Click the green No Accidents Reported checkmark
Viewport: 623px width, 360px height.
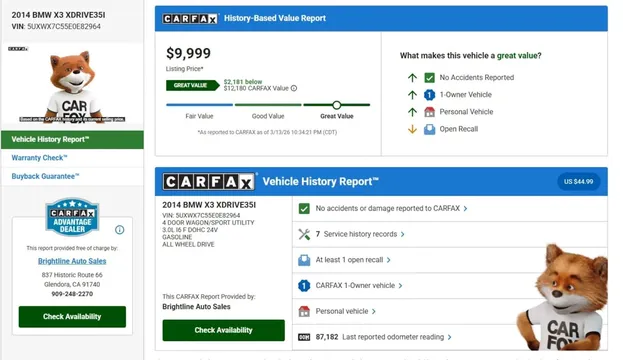point(430,77)
